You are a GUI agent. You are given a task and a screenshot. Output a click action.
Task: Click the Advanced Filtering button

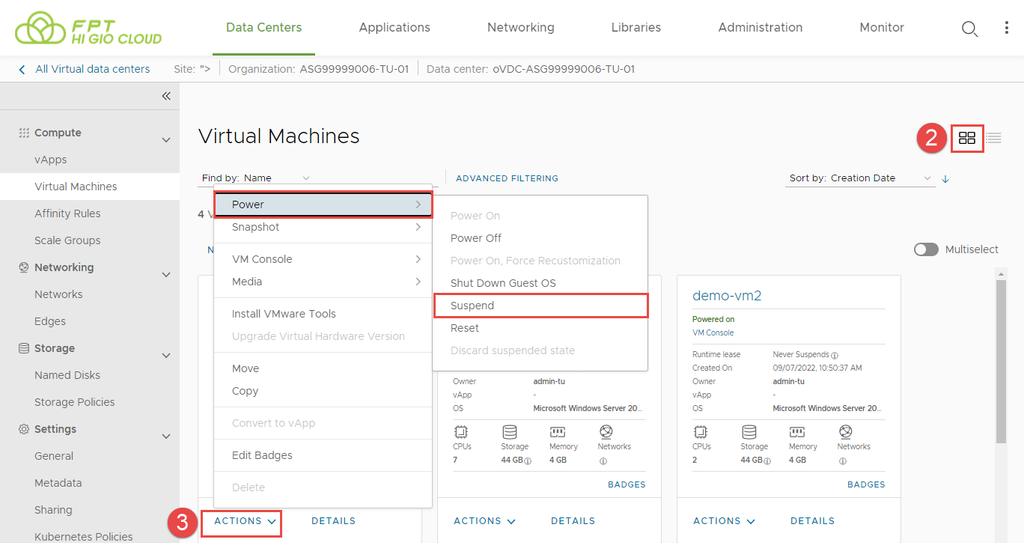[x=507, y=178]
